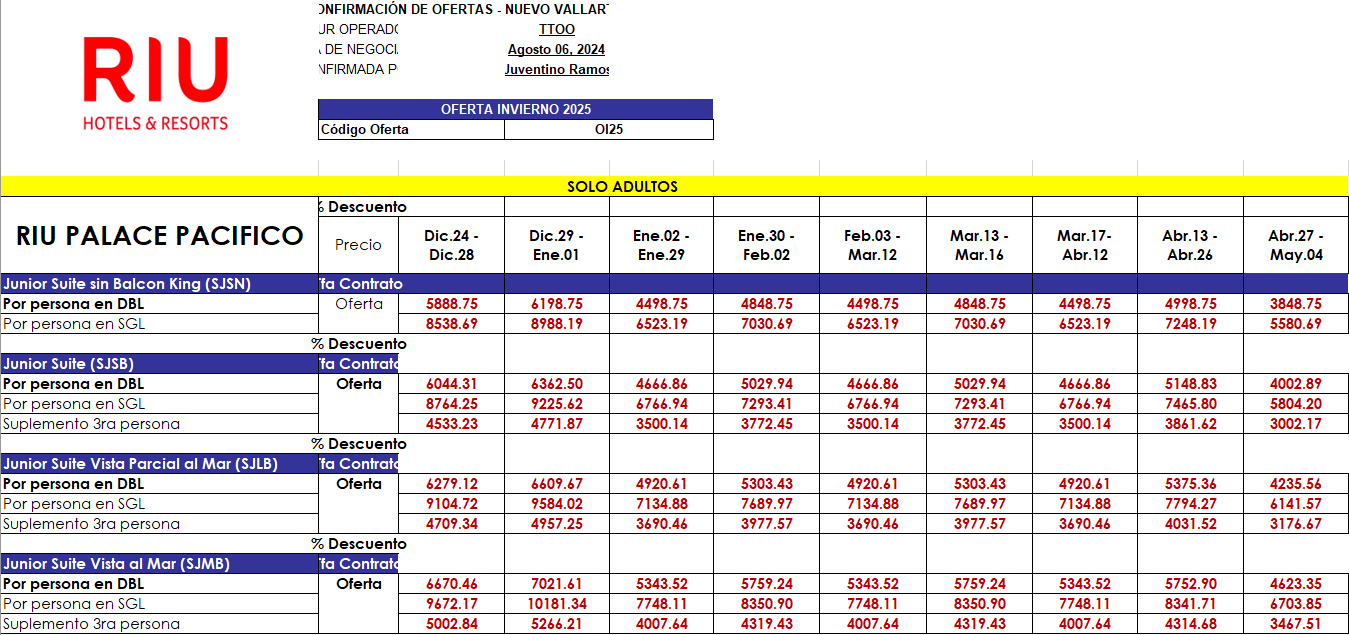Click the yellow SOLO ADULTOS banner

(x=674, y=186)
